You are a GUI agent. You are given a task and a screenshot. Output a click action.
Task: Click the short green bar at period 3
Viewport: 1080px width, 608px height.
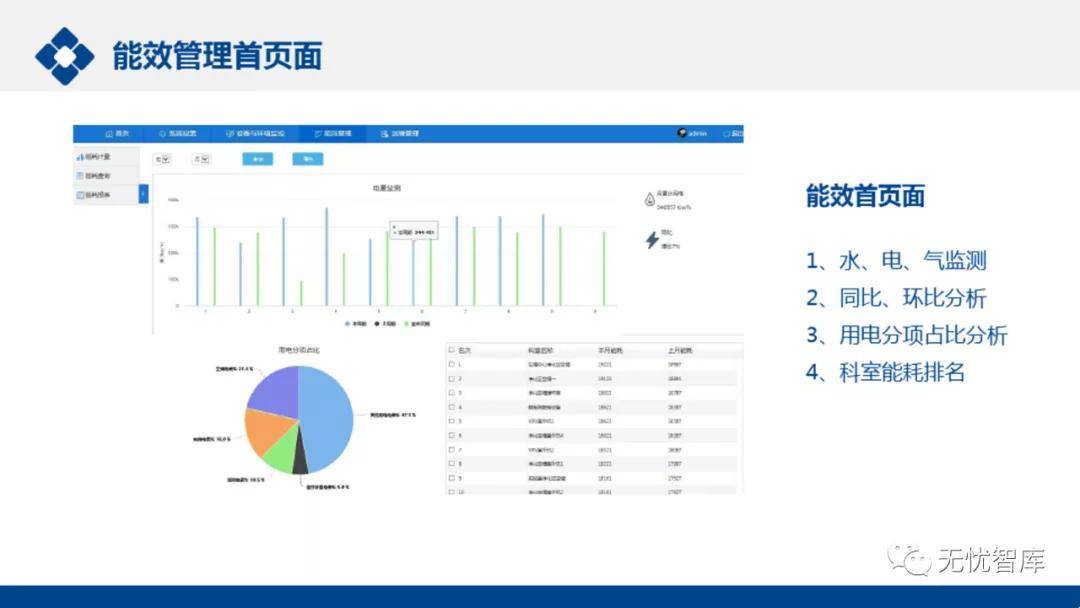(x=301, y=293)
